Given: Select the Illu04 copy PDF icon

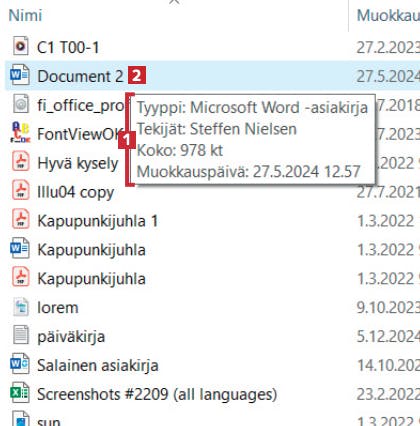Looking at the screenshot, I should 21,191.
